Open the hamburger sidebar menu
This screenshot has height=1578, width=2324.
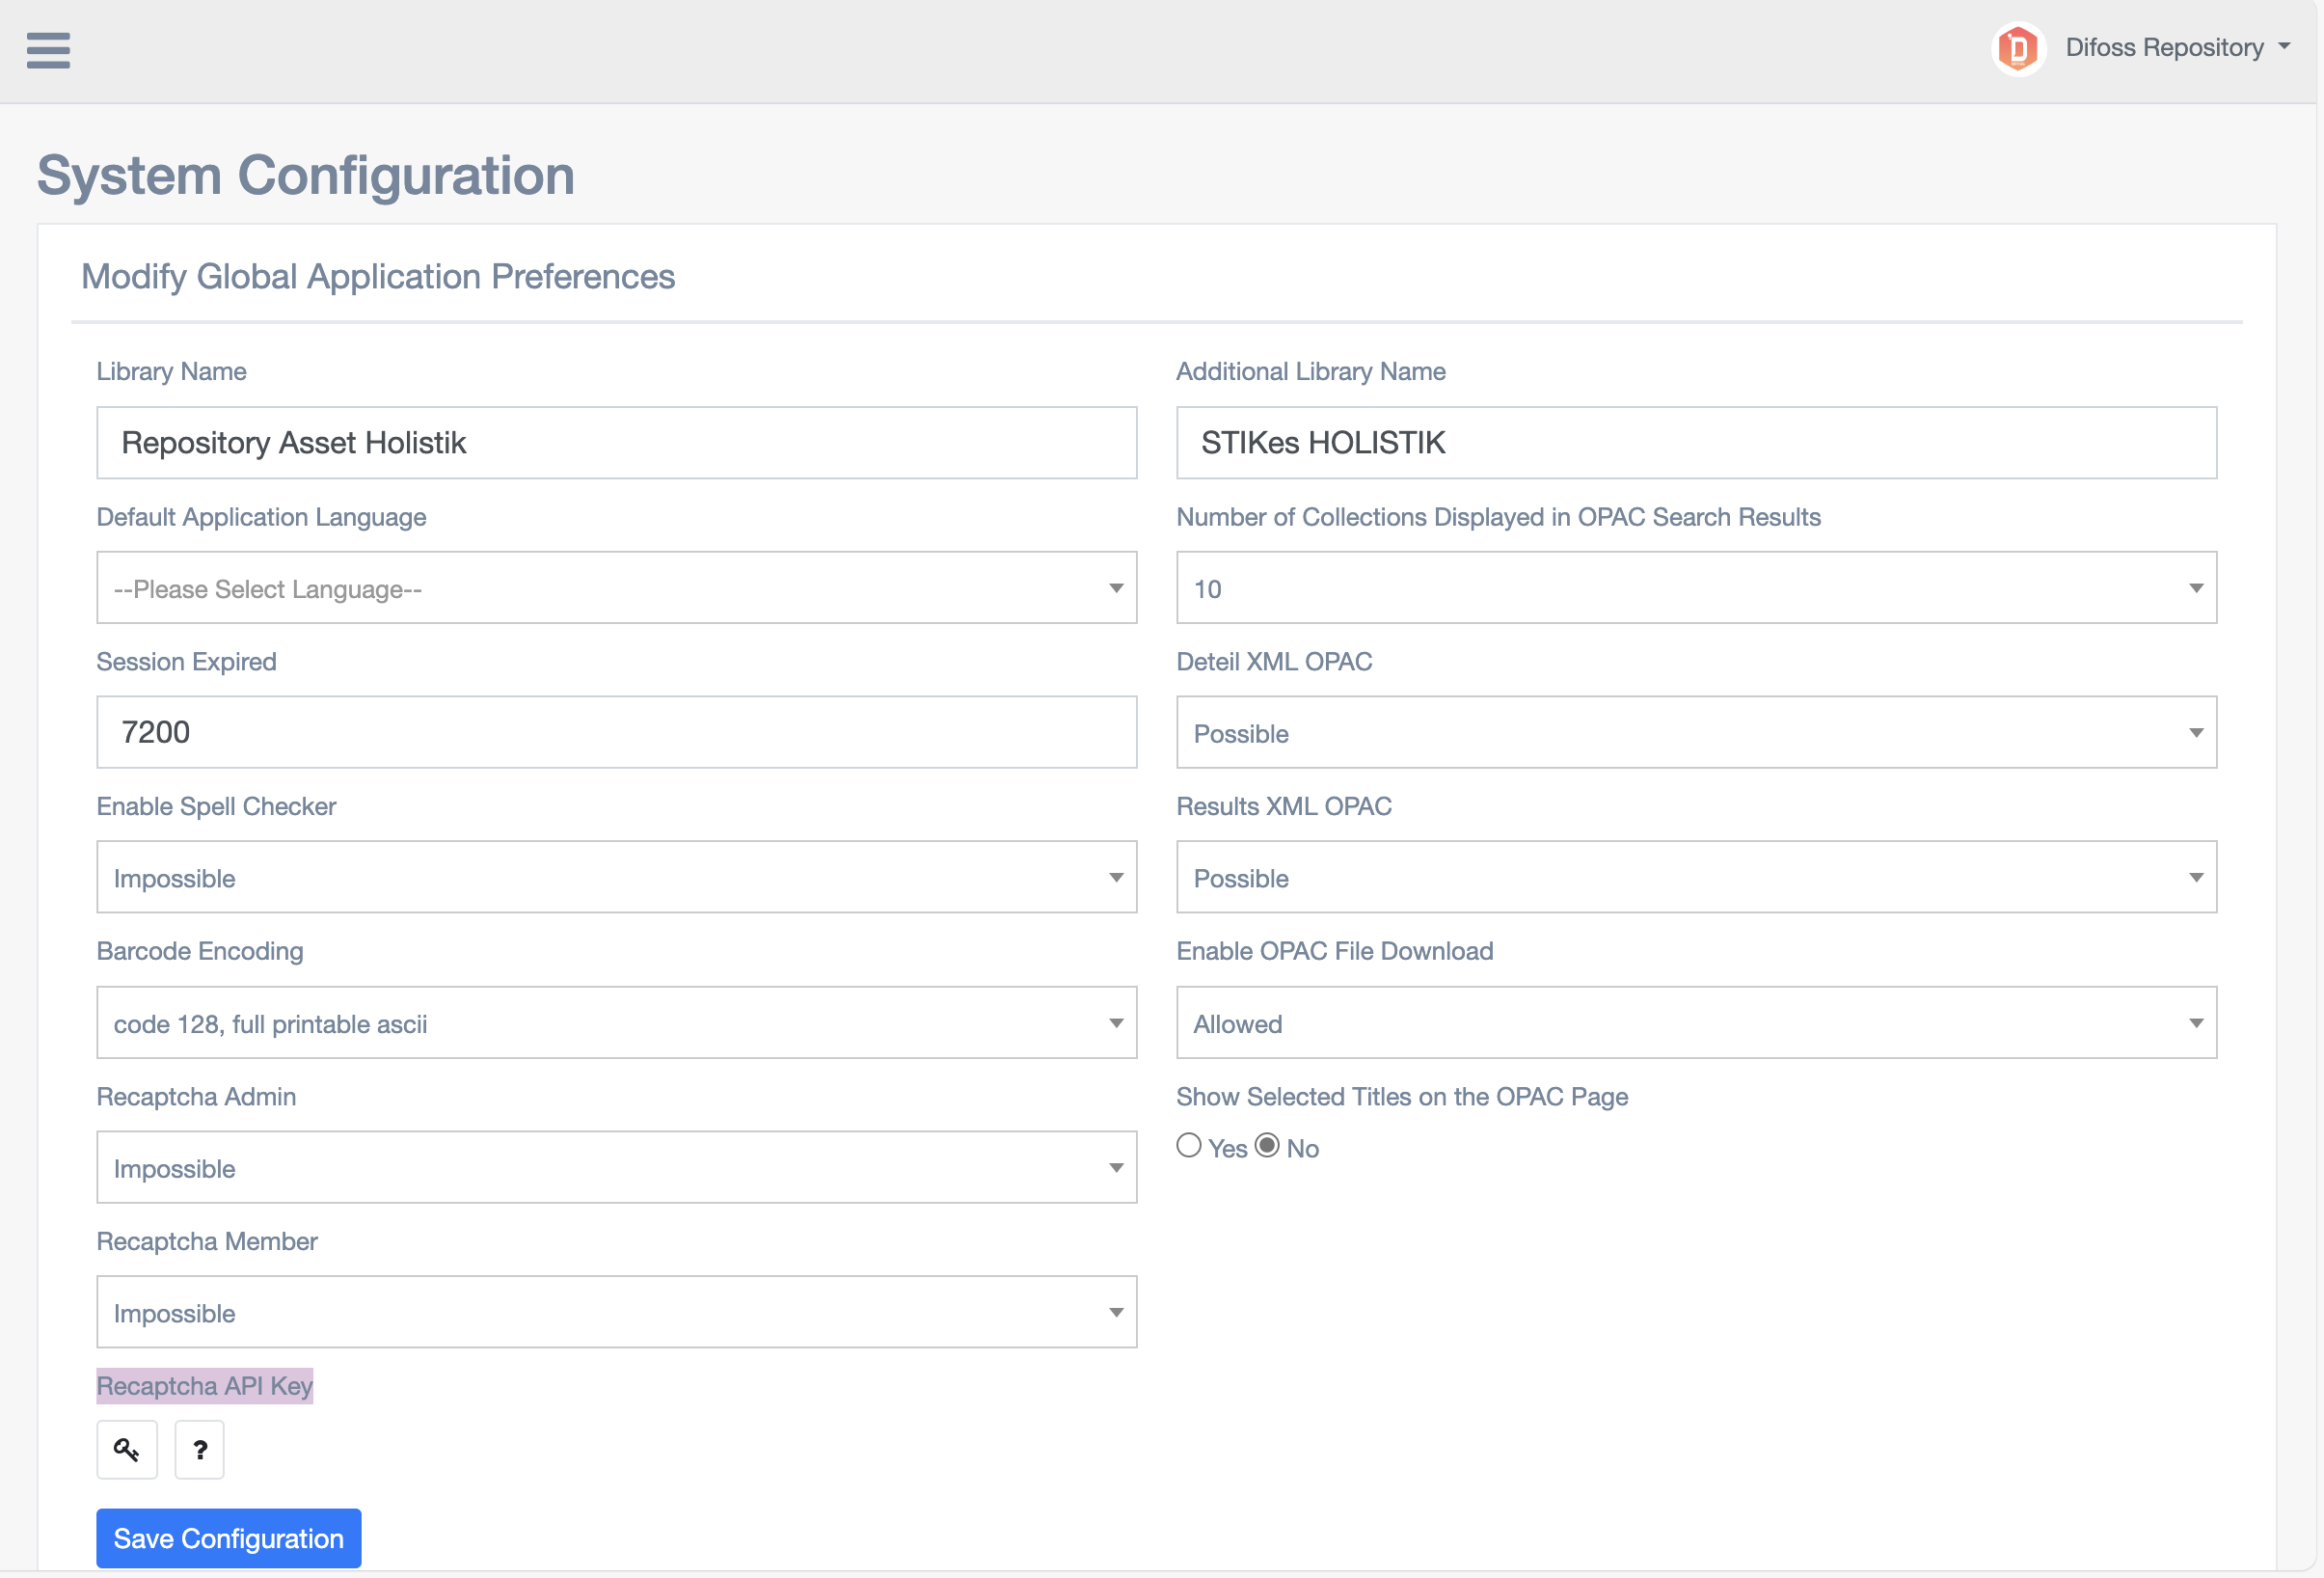(x=48, y=50)
